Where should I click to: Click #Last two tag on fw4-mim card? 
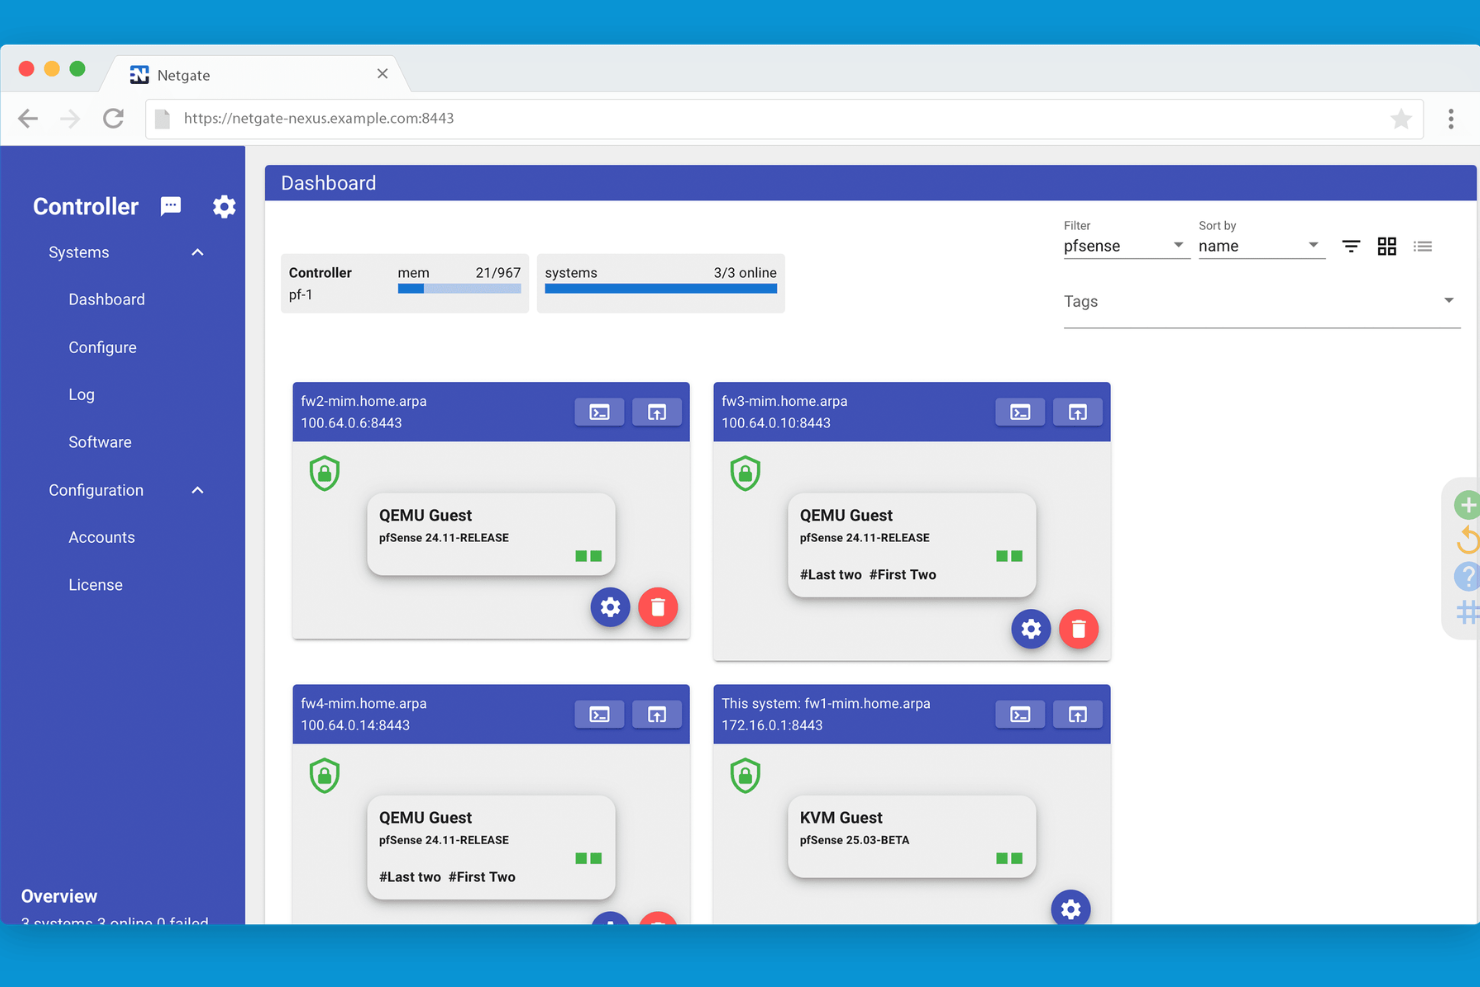tap(410, 877)
